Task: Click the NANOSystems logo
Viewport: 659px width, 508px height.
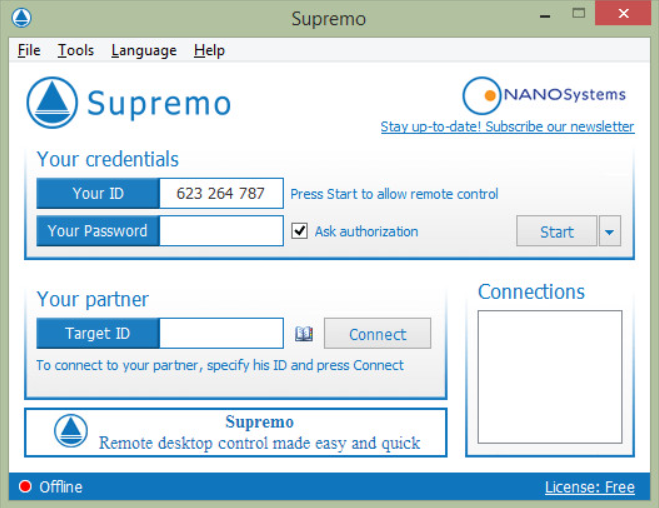Action: click(x=544, y=95)
